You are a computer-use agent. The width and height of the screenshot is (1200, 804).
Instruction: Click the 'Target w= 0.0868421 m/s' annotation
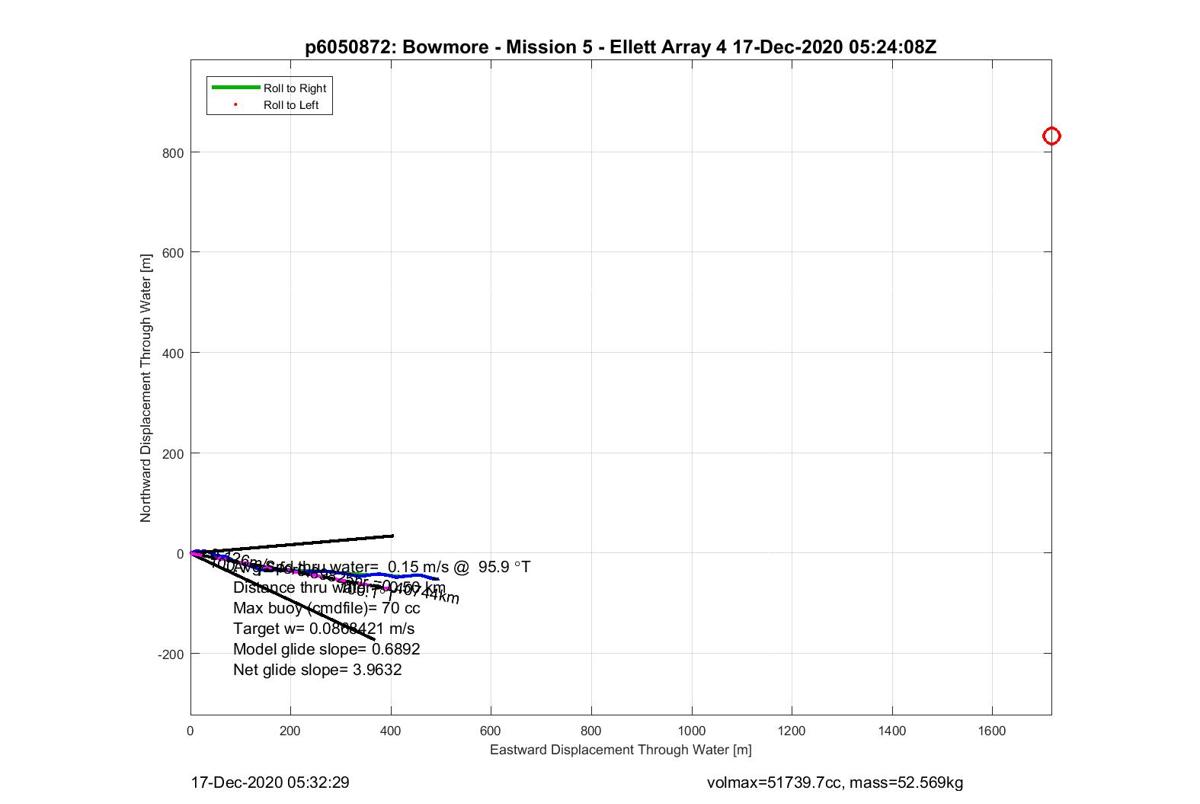[x=323, y=629]
